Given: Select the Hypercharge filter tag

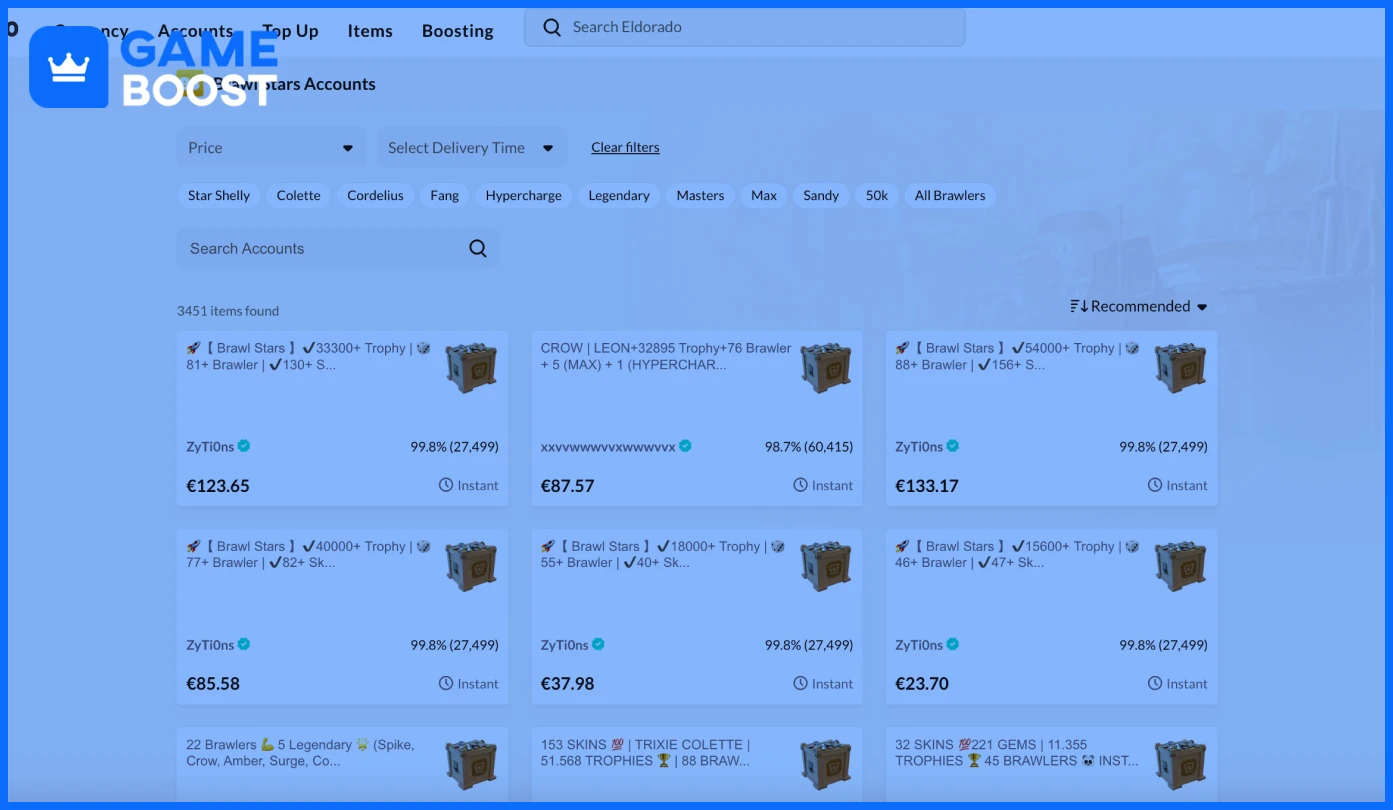Looking at the screenshot, I should pos(524,195).
